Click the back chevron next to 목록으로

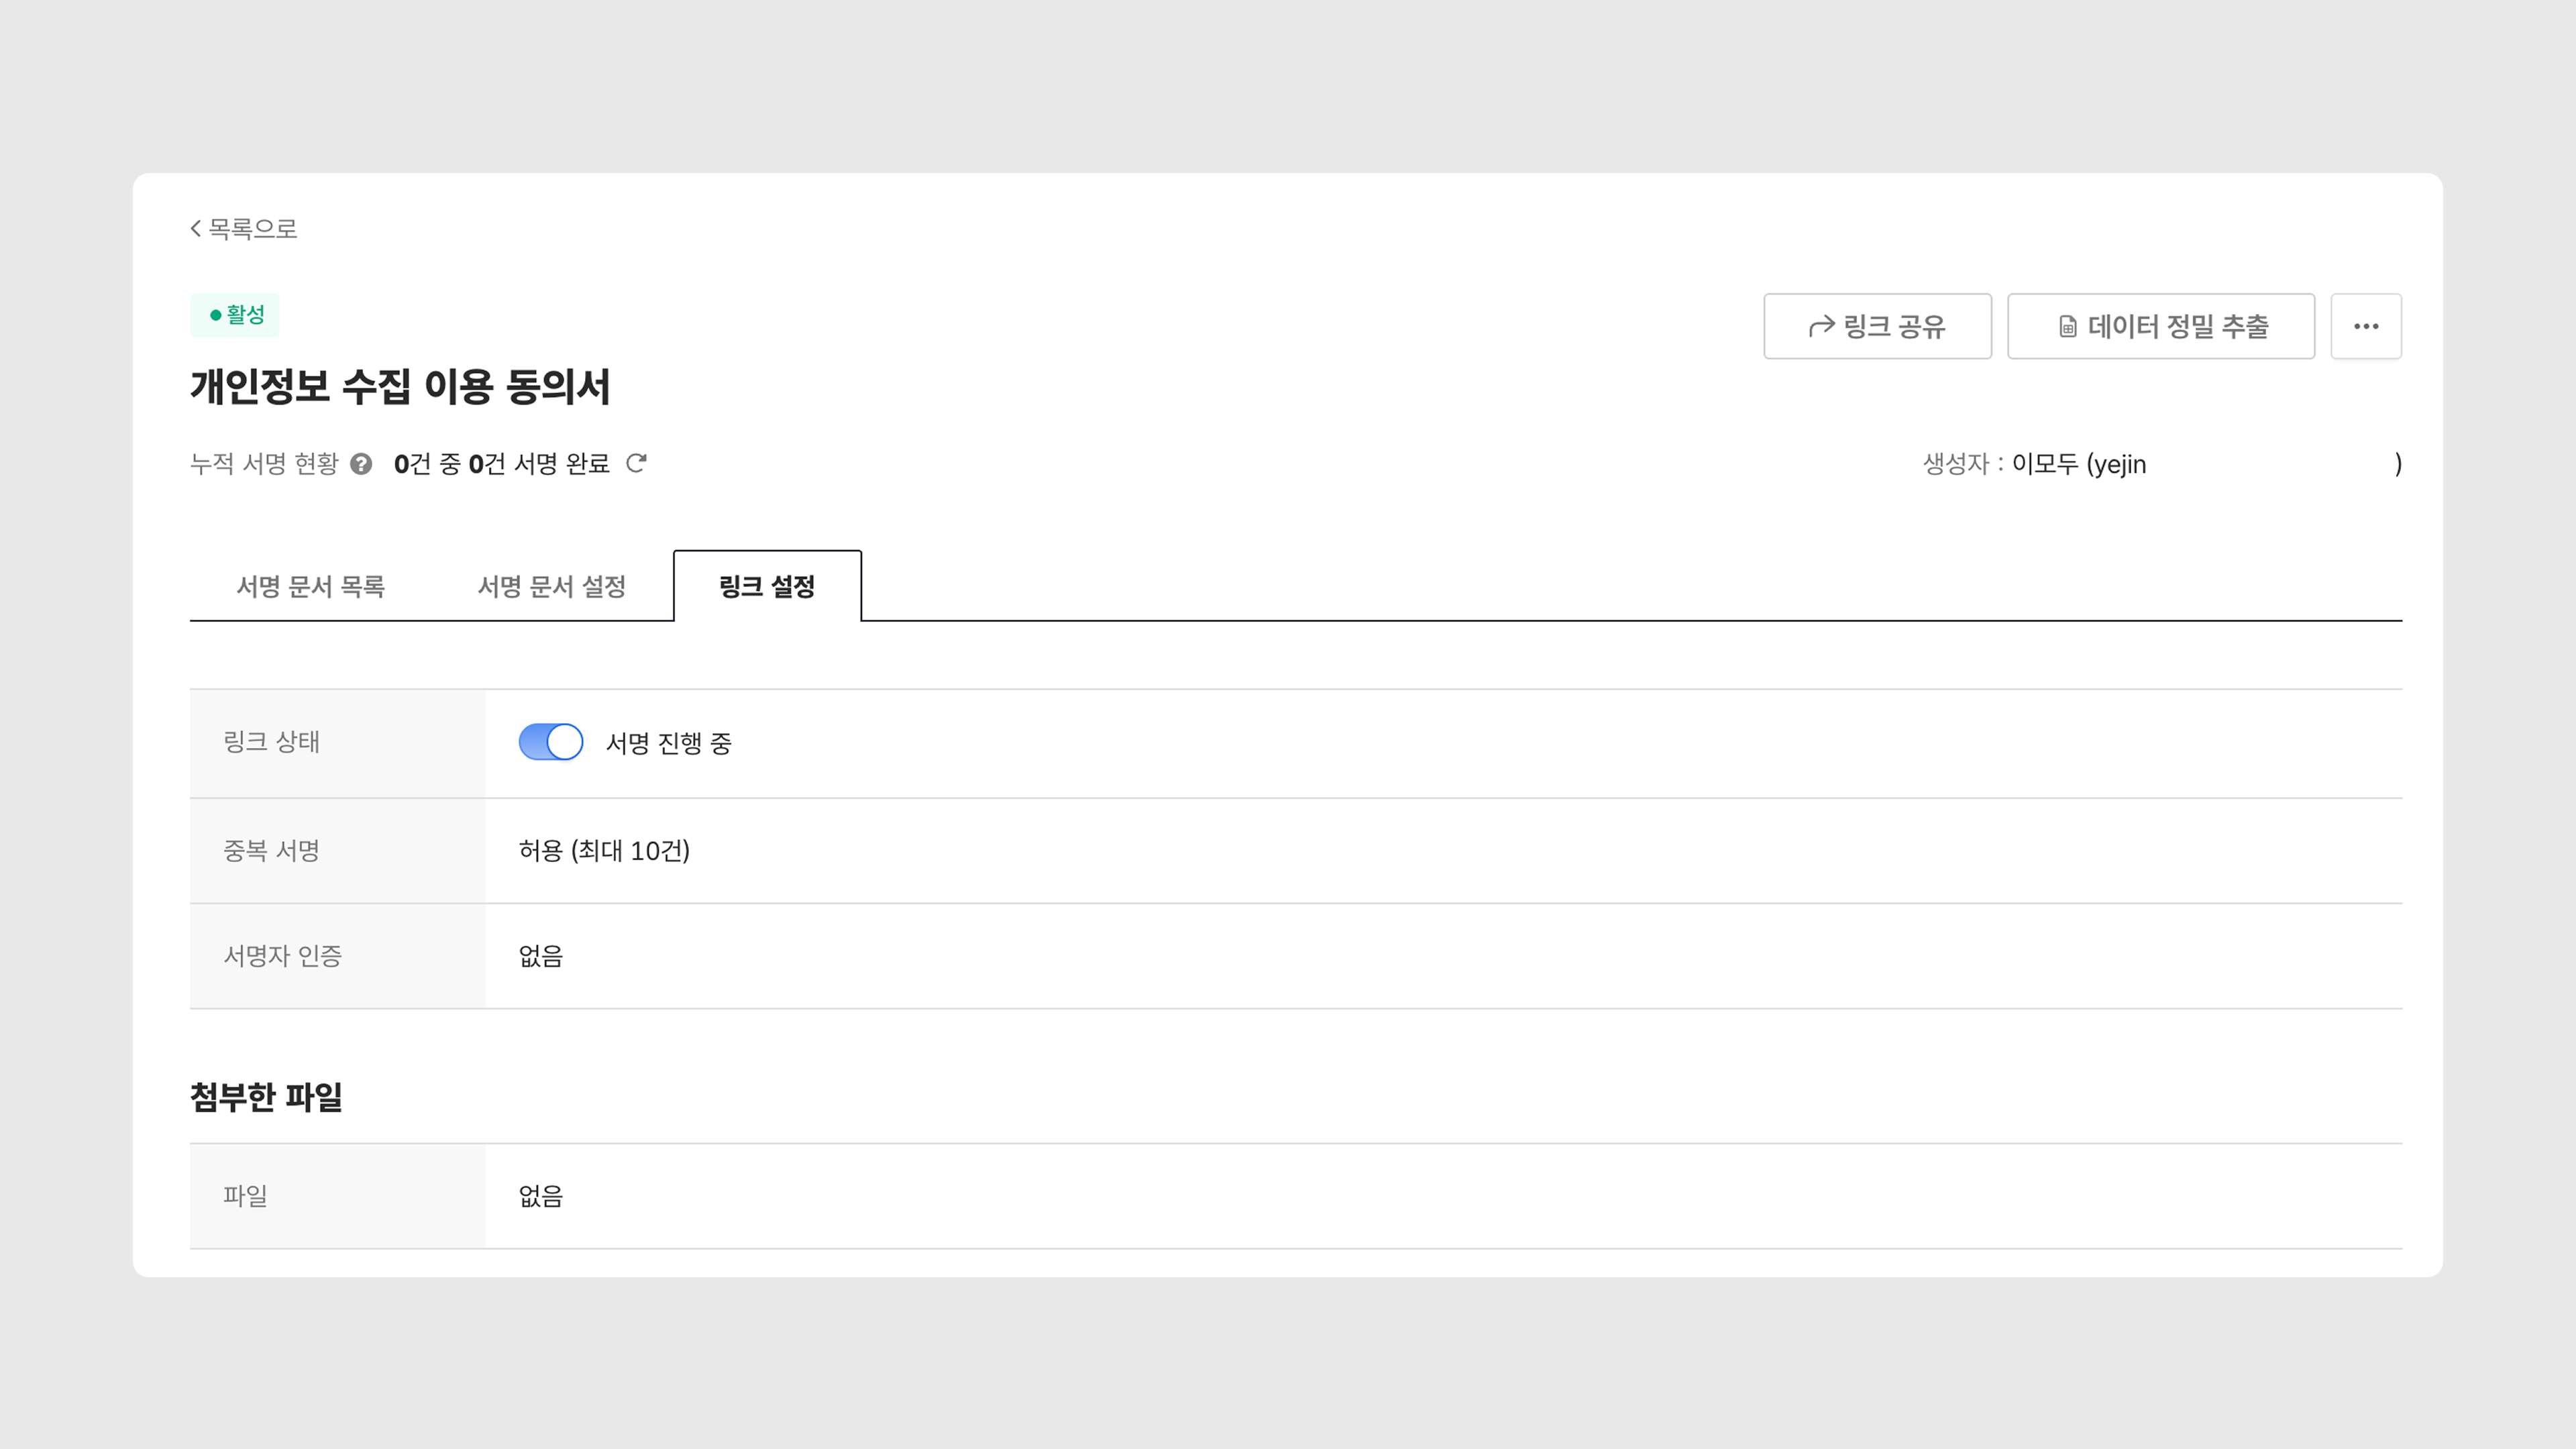(x=196, y=229)
